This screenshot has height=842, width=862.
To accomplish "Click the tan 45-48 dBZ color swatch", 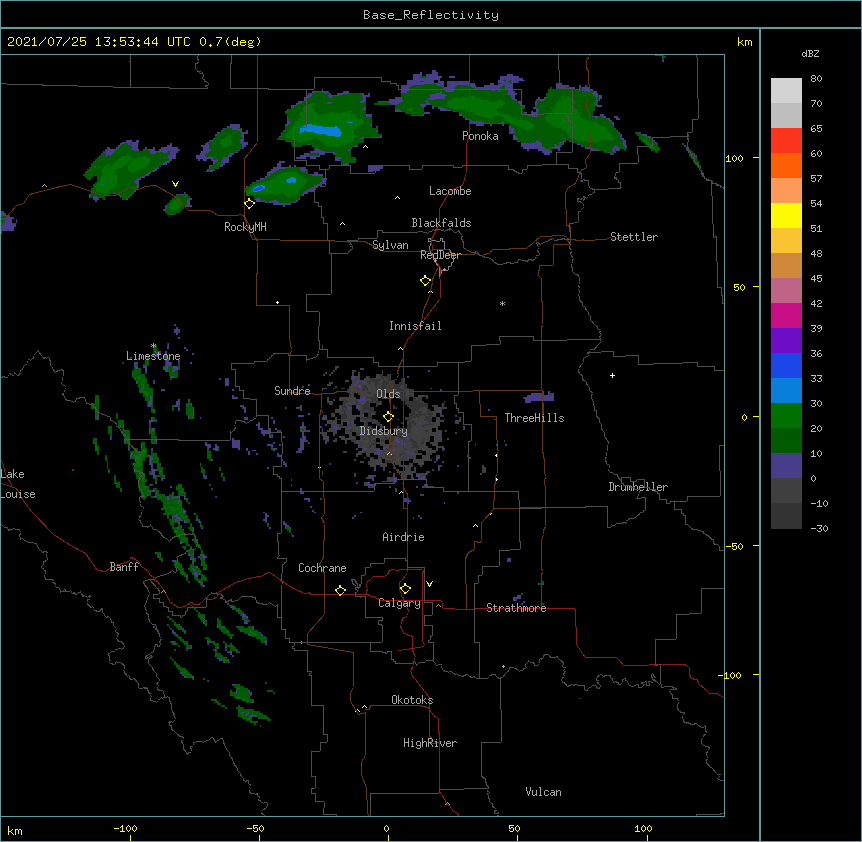I will (x=786, y=265).
